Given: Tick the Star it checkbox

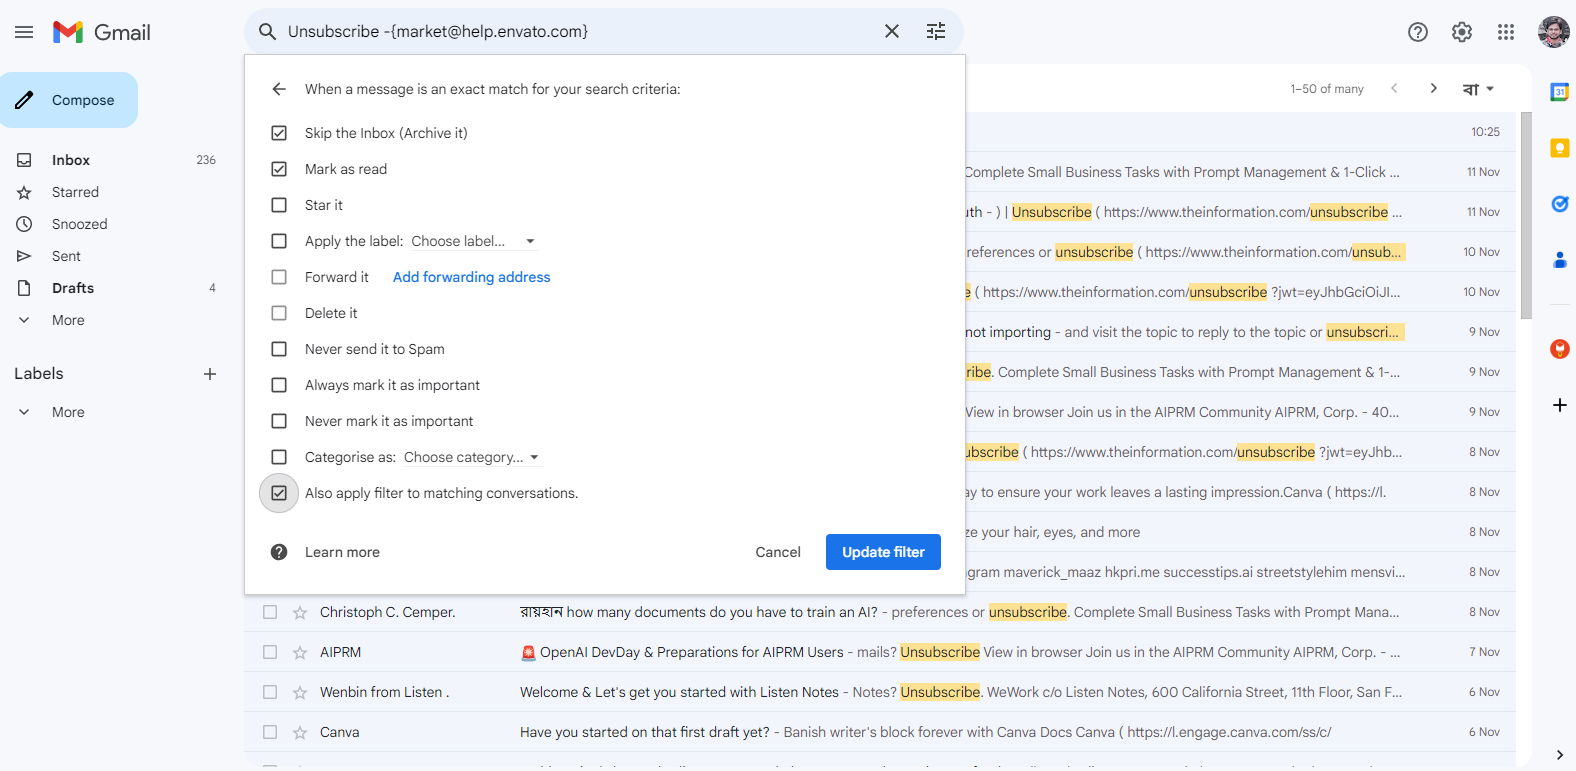Looking at the screenshot, I should 279,205.
